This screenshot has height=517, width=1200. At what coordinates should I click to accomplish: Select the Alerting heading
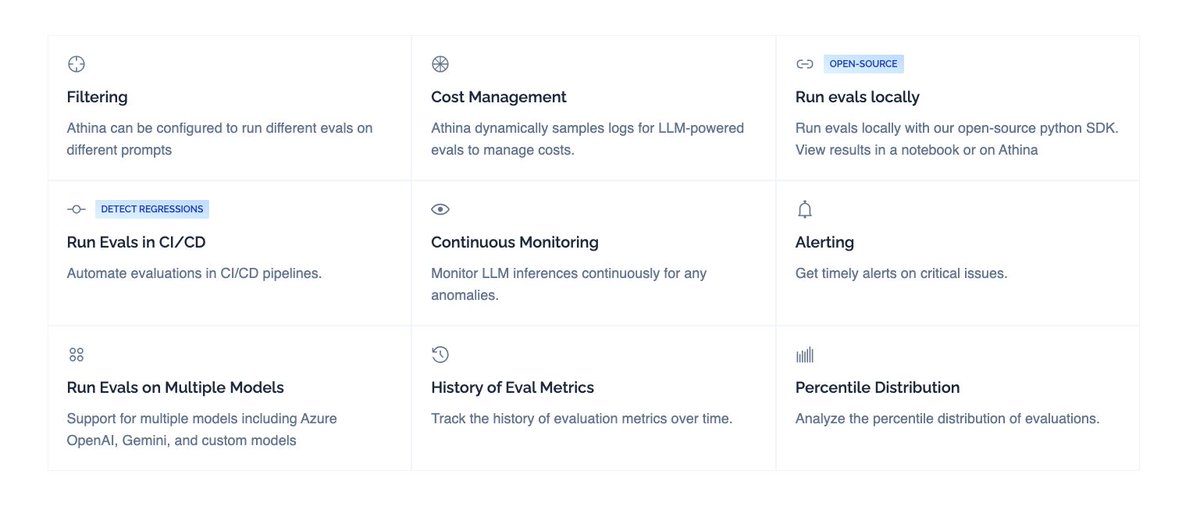tap(824, 242)
